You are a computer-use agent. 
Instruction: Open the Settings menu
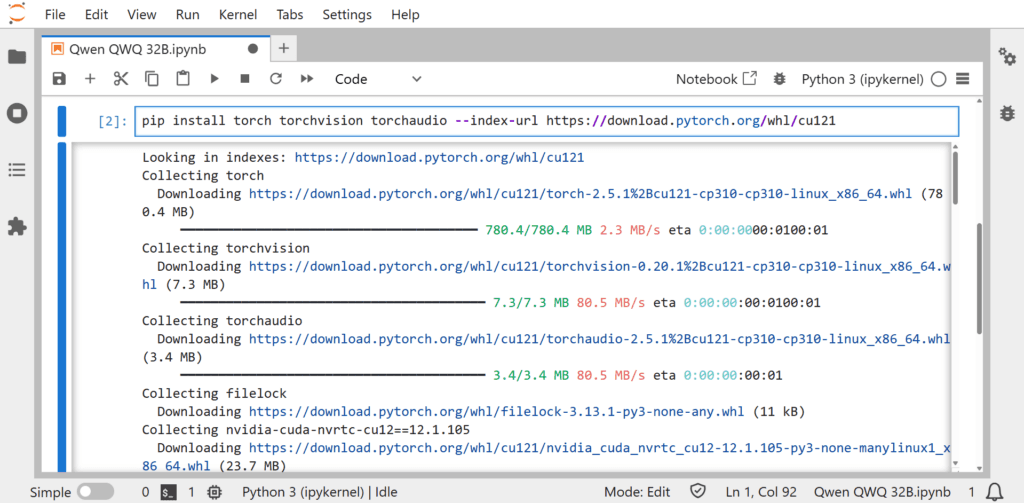click(x=347, y=15)
